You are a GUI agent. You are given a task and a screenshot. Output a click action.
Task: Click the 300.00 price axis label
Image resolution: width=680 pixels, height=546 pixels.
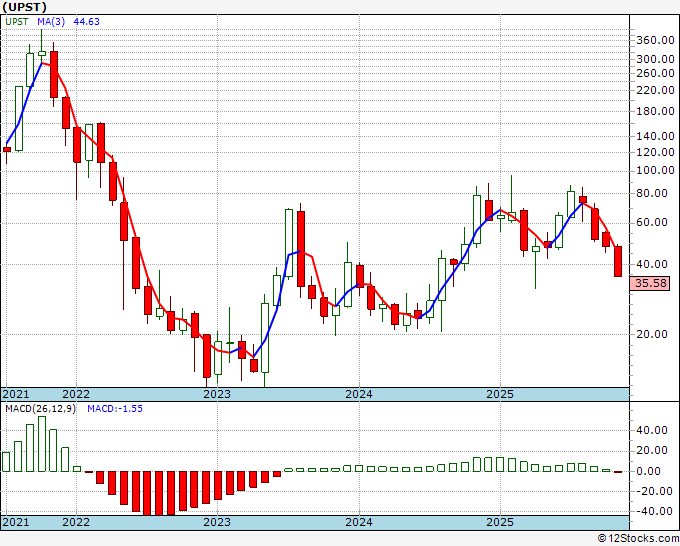[x=655, y=59]
